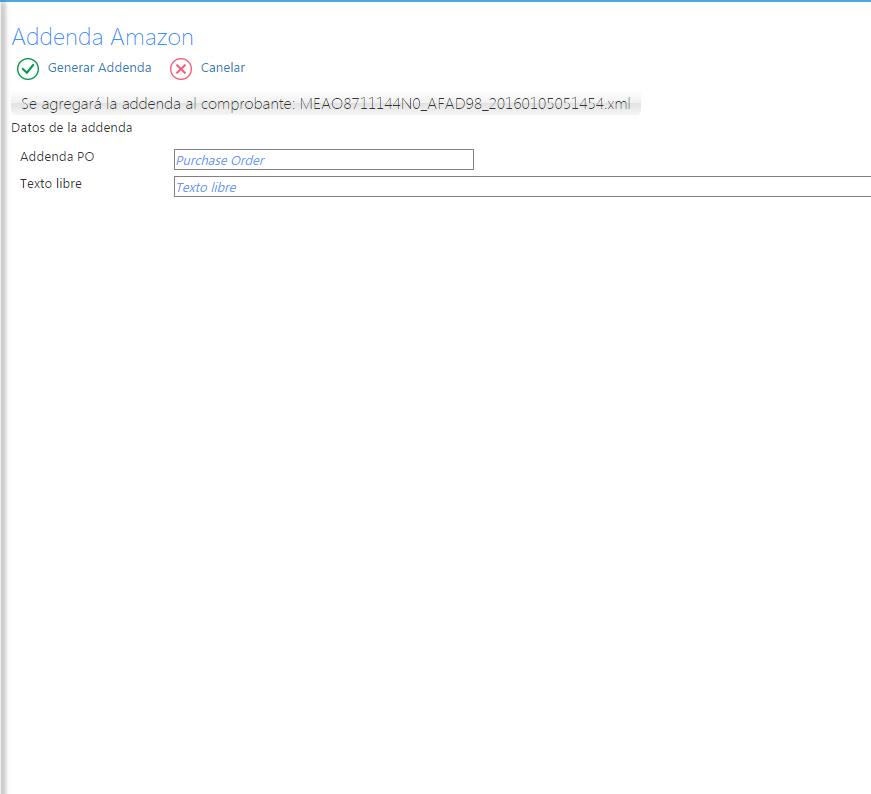The image size is (871, 794).
Task: Focus the Texto libre input field
Action: click(522, 187)
